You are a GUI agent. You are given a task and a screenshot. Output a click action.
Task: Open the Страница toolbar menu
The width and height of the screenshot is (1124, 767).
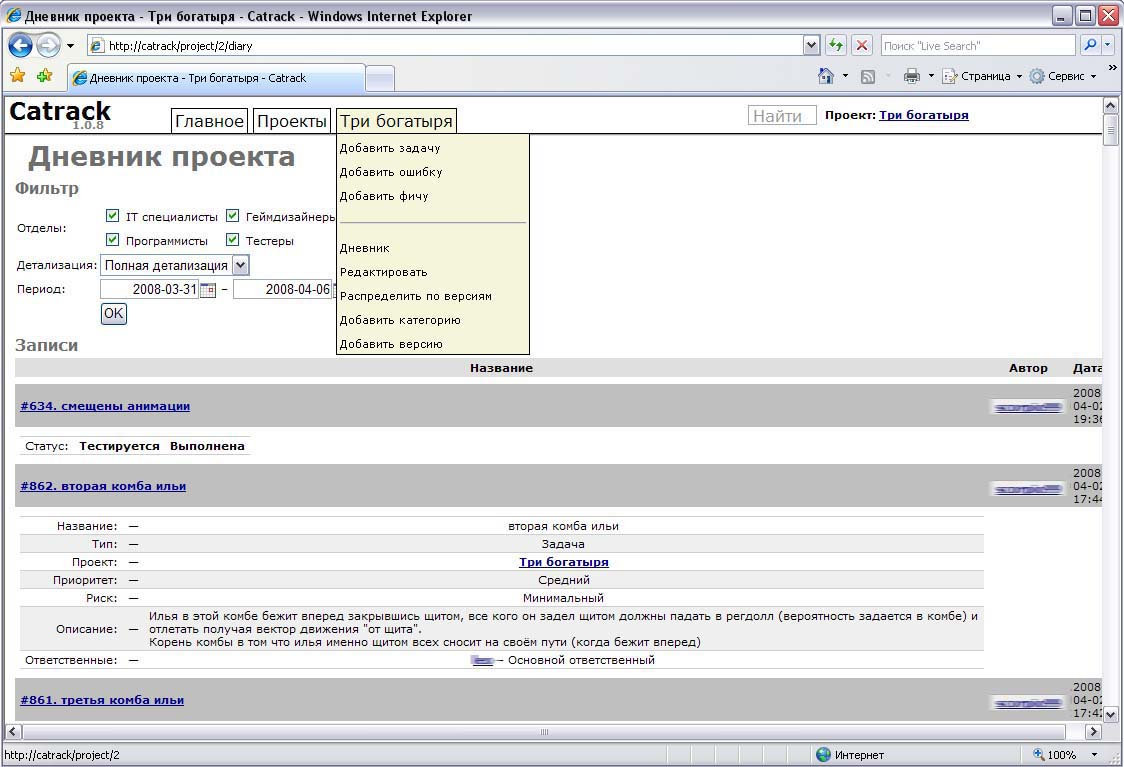point(983,76)
